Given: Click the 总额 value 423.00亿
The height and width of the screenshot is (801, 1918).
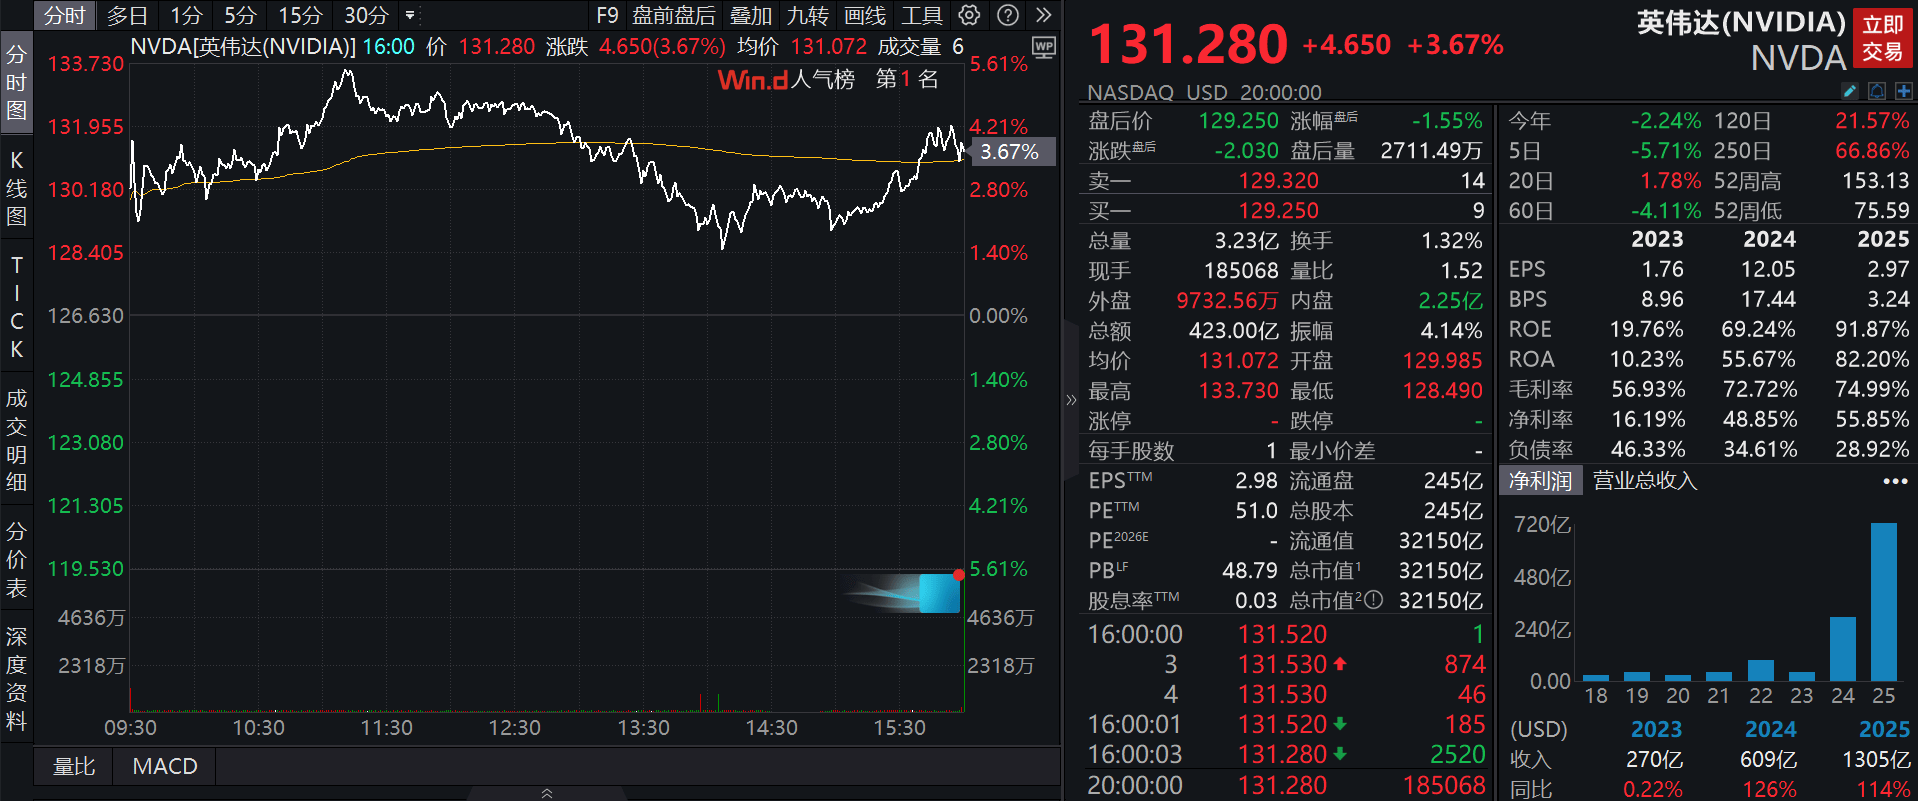Looking at the screenshot, I should pos(1233,331).
